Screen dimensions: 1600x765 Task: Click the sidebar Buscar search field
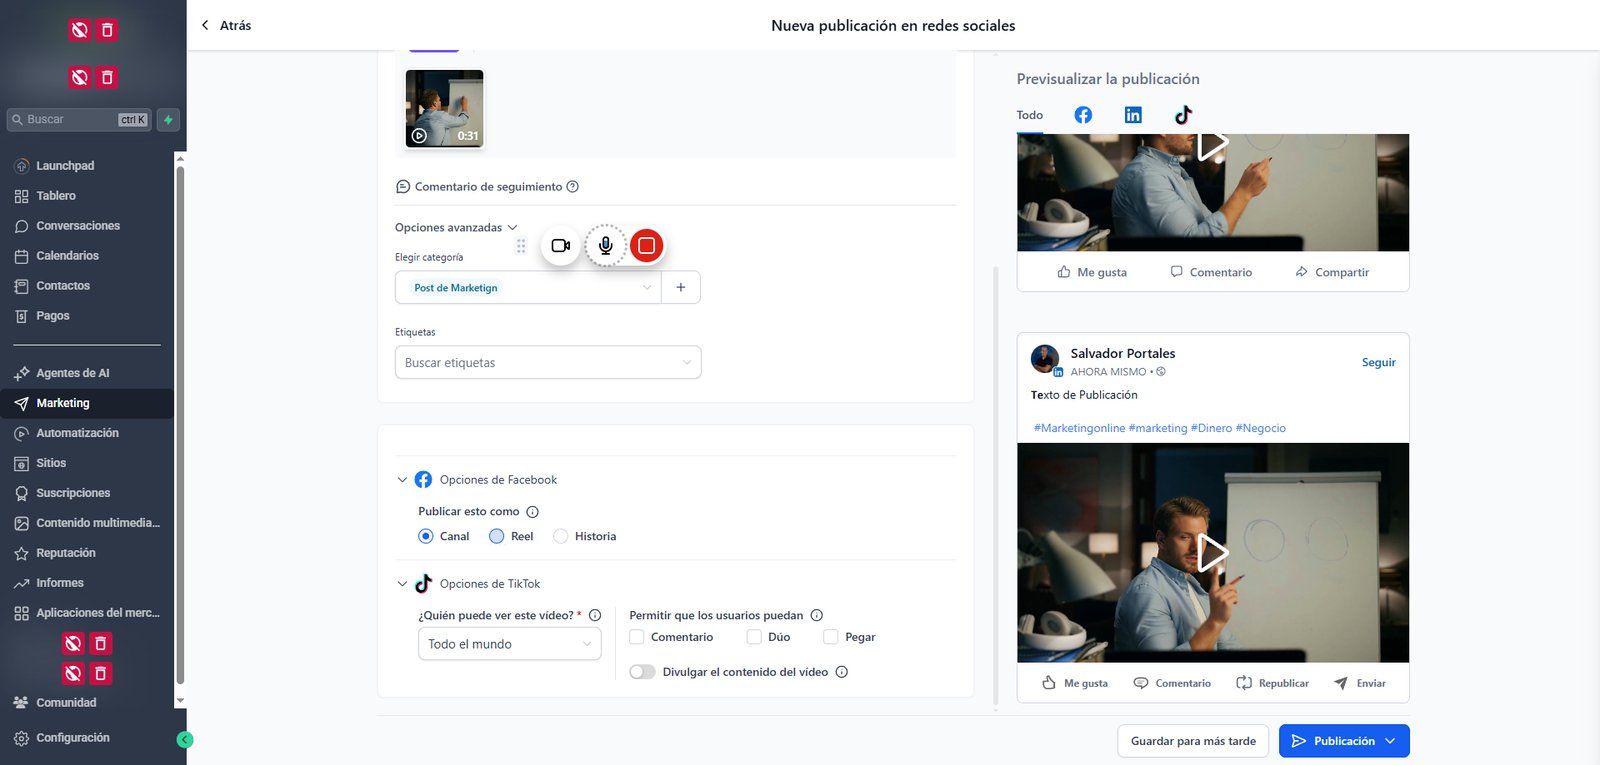click(x=79, y=120)
